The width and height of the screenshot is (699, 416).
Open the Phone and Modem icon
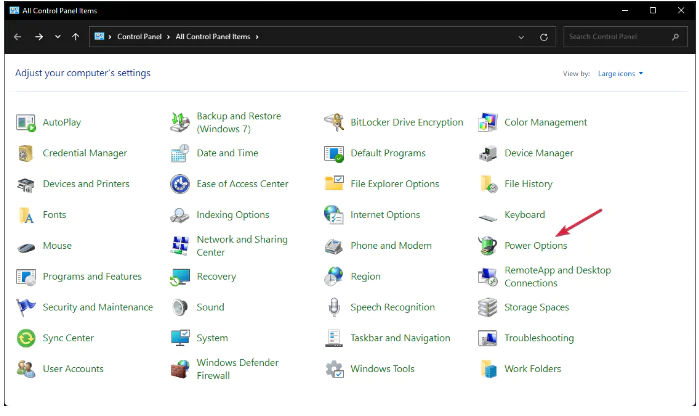tap(334, 247)
